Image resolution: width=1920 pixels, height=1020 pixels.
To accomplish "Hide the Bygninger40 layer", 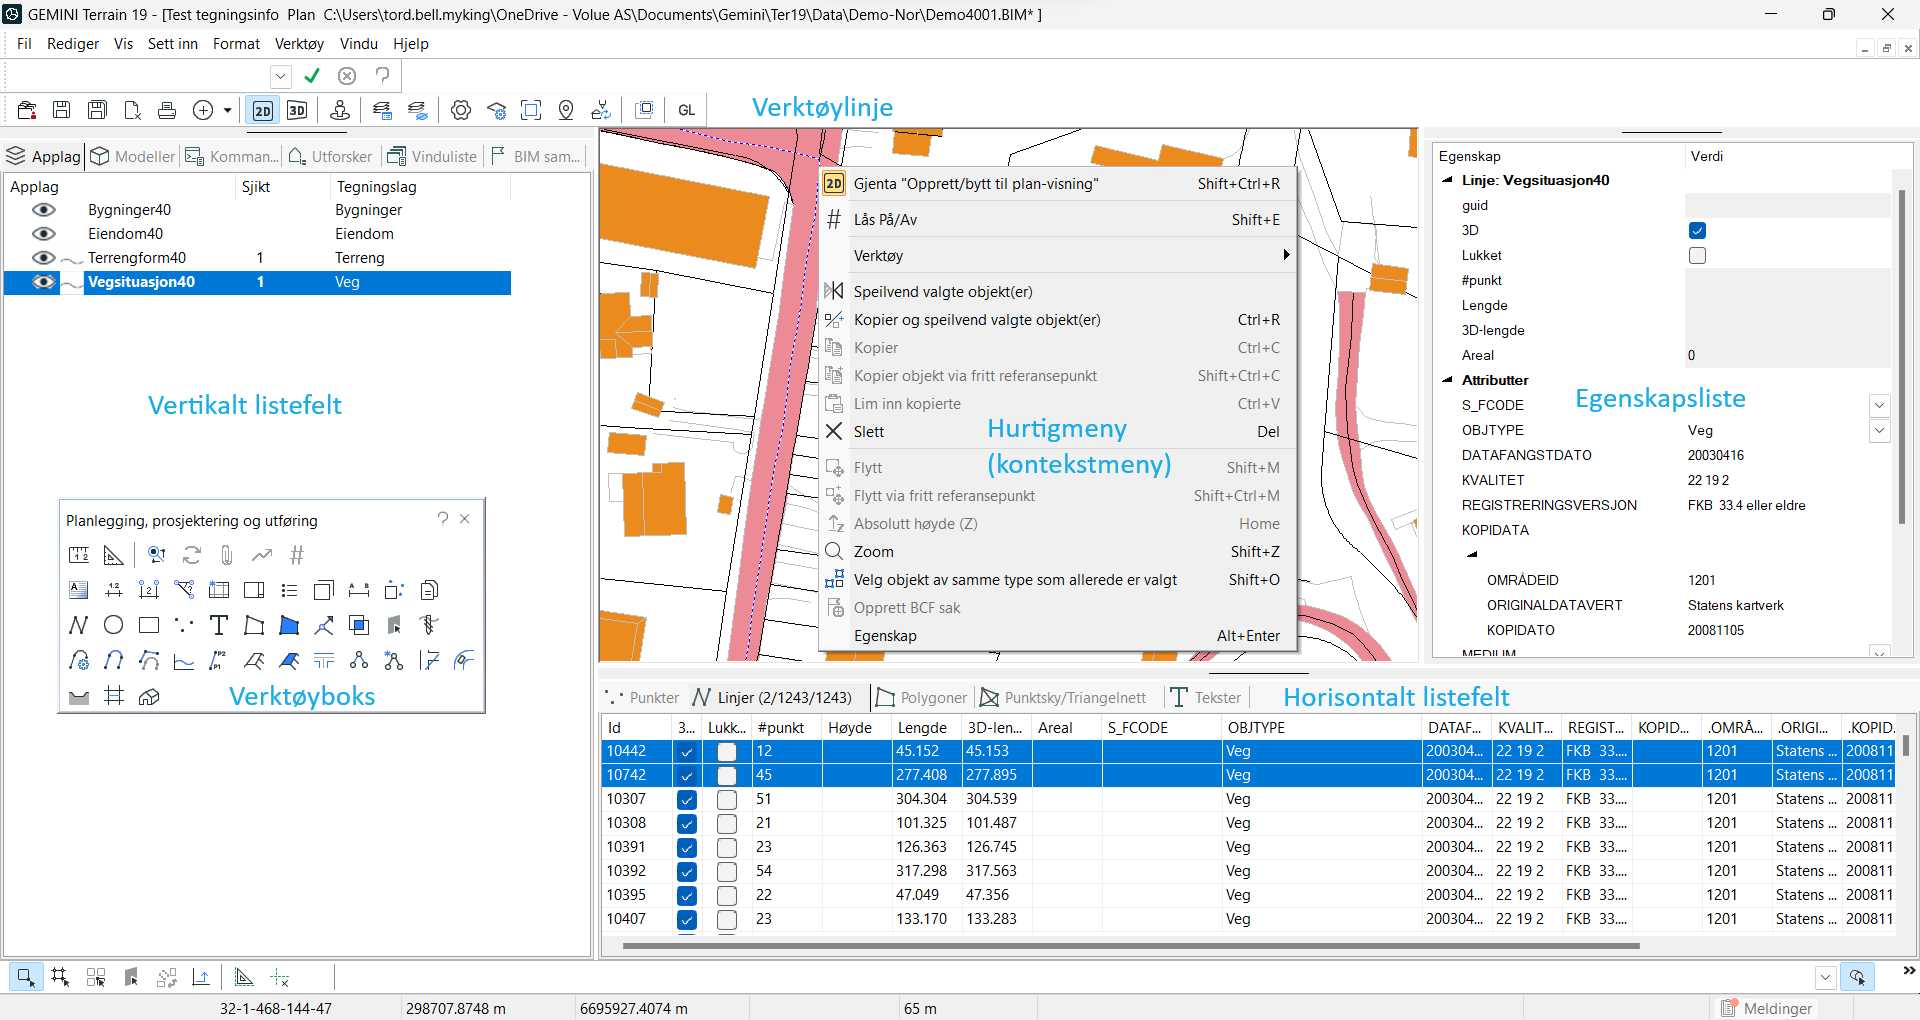I will pyautogui.click(x=43, y=210).
